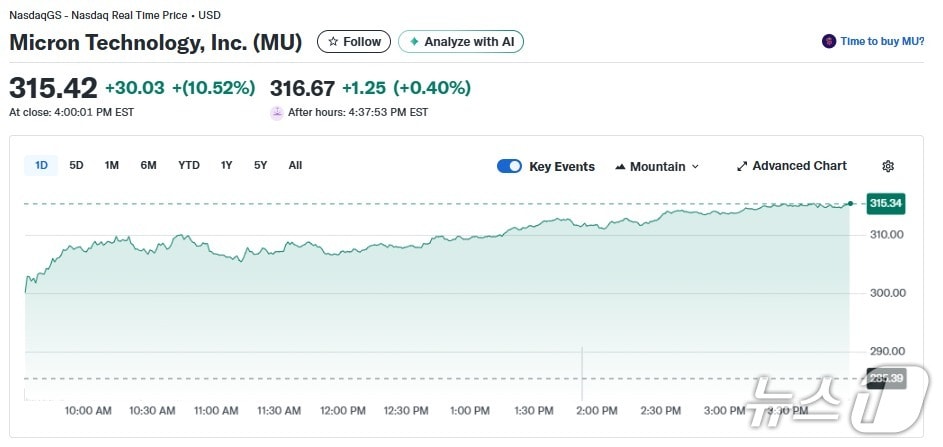943x447 pixels.
Task: Toggle the Key Events switch
Action: coord(509,167)
